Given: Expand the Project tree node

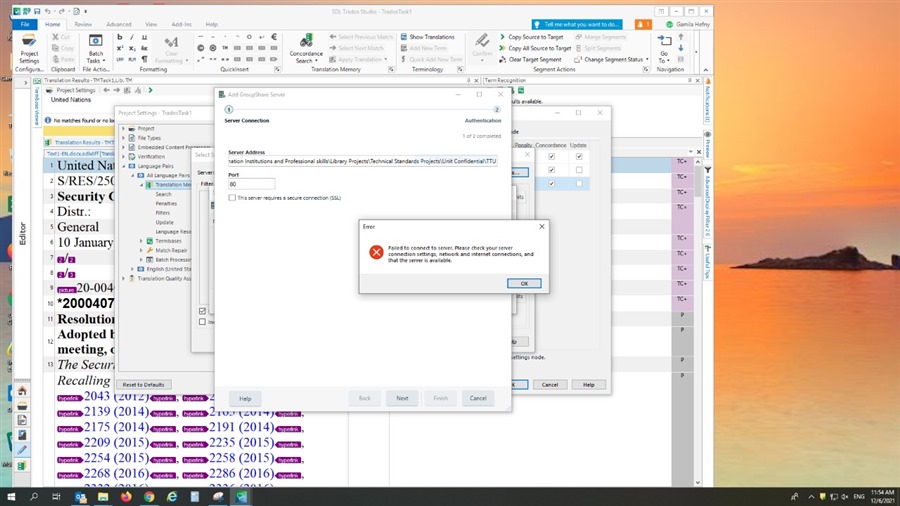Looking at the screenshot, I should (123, 129).
